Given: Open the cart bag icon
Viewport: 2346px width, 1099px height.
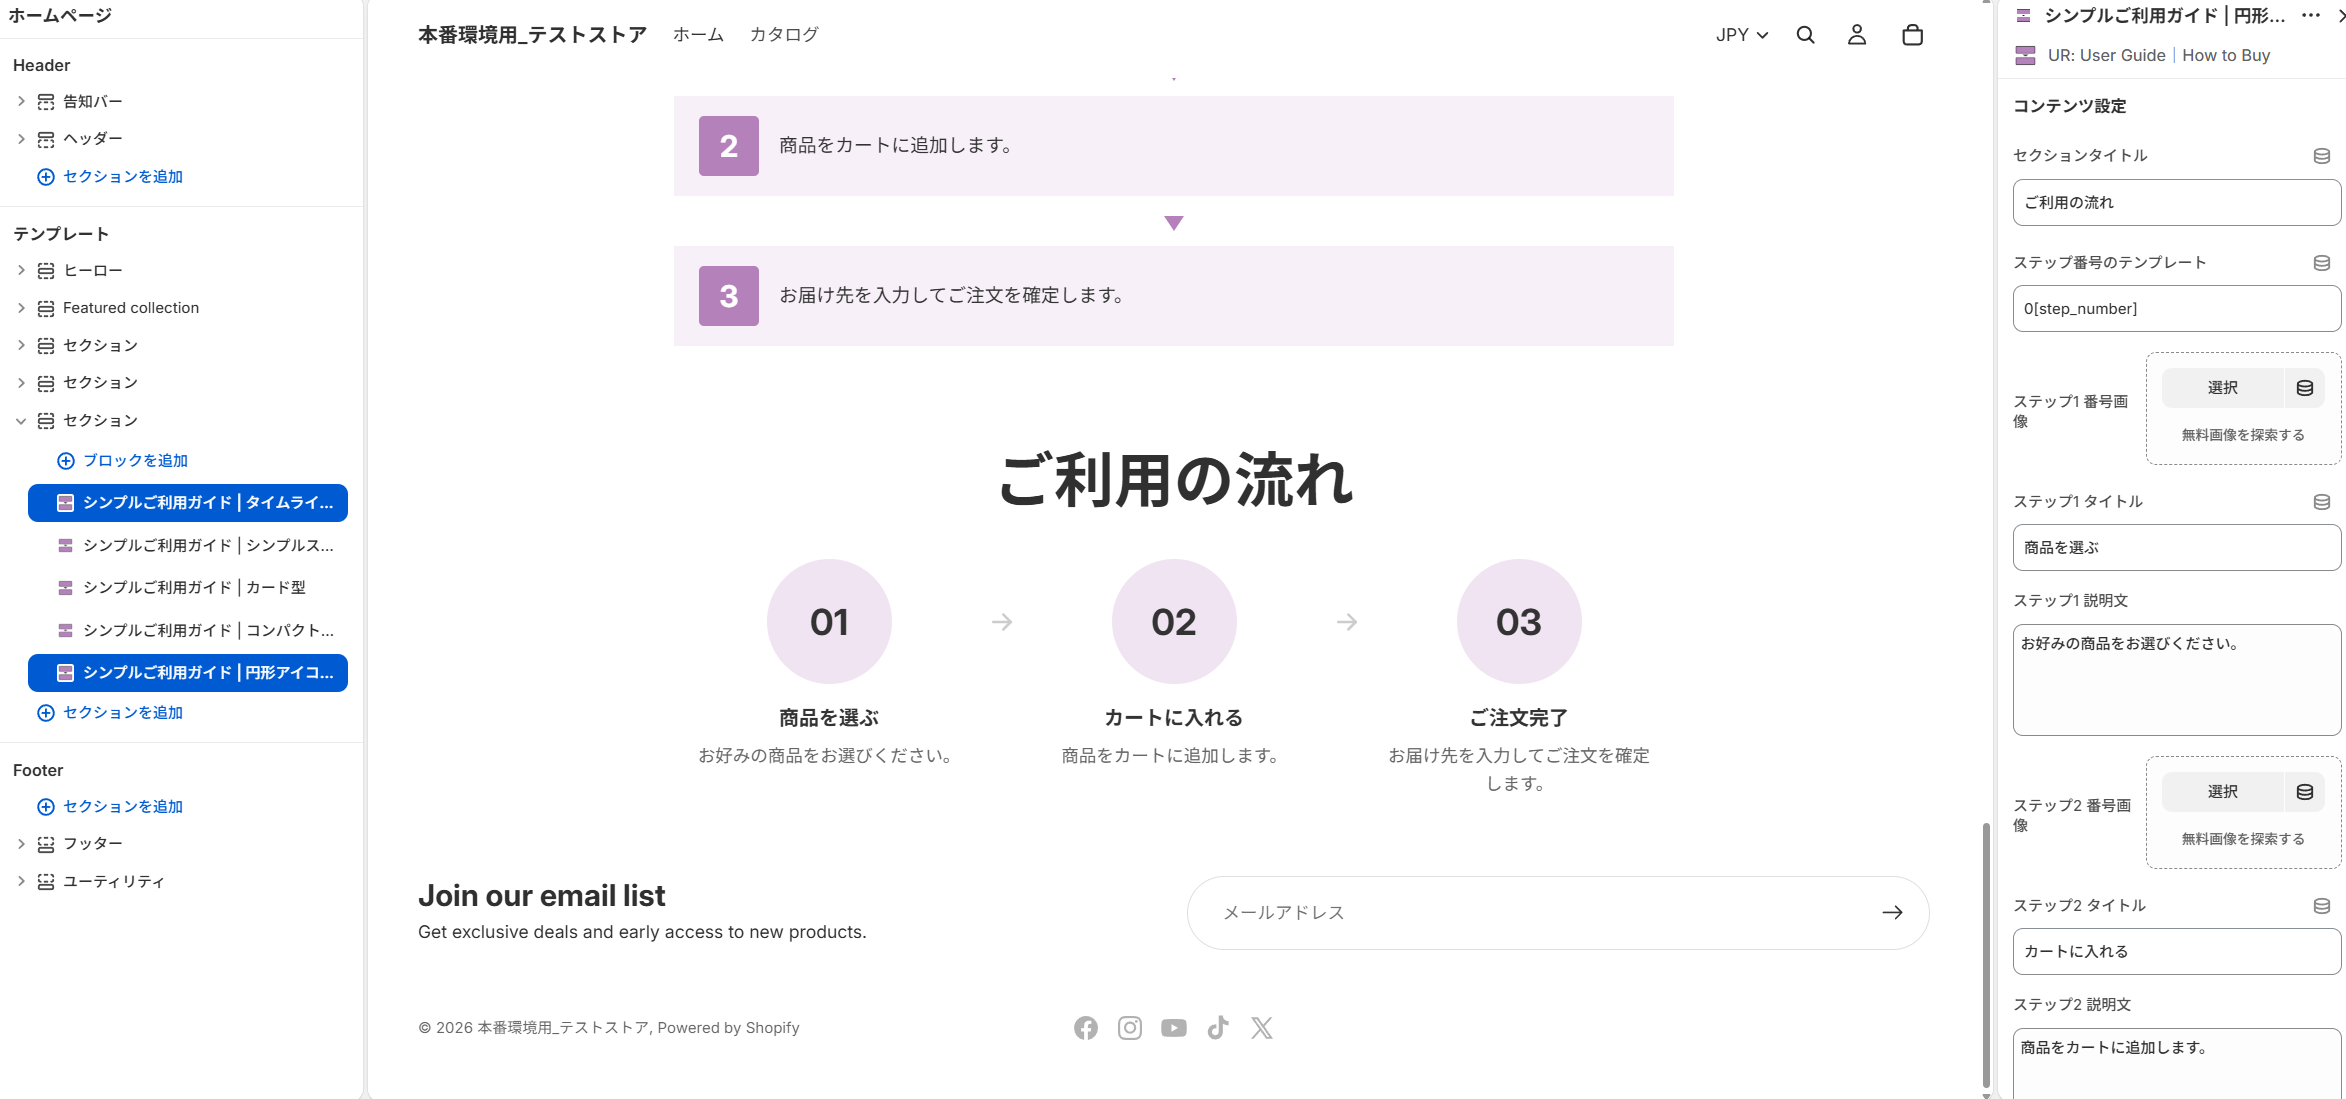Looking at the screenshot, I should point(1912,34).
